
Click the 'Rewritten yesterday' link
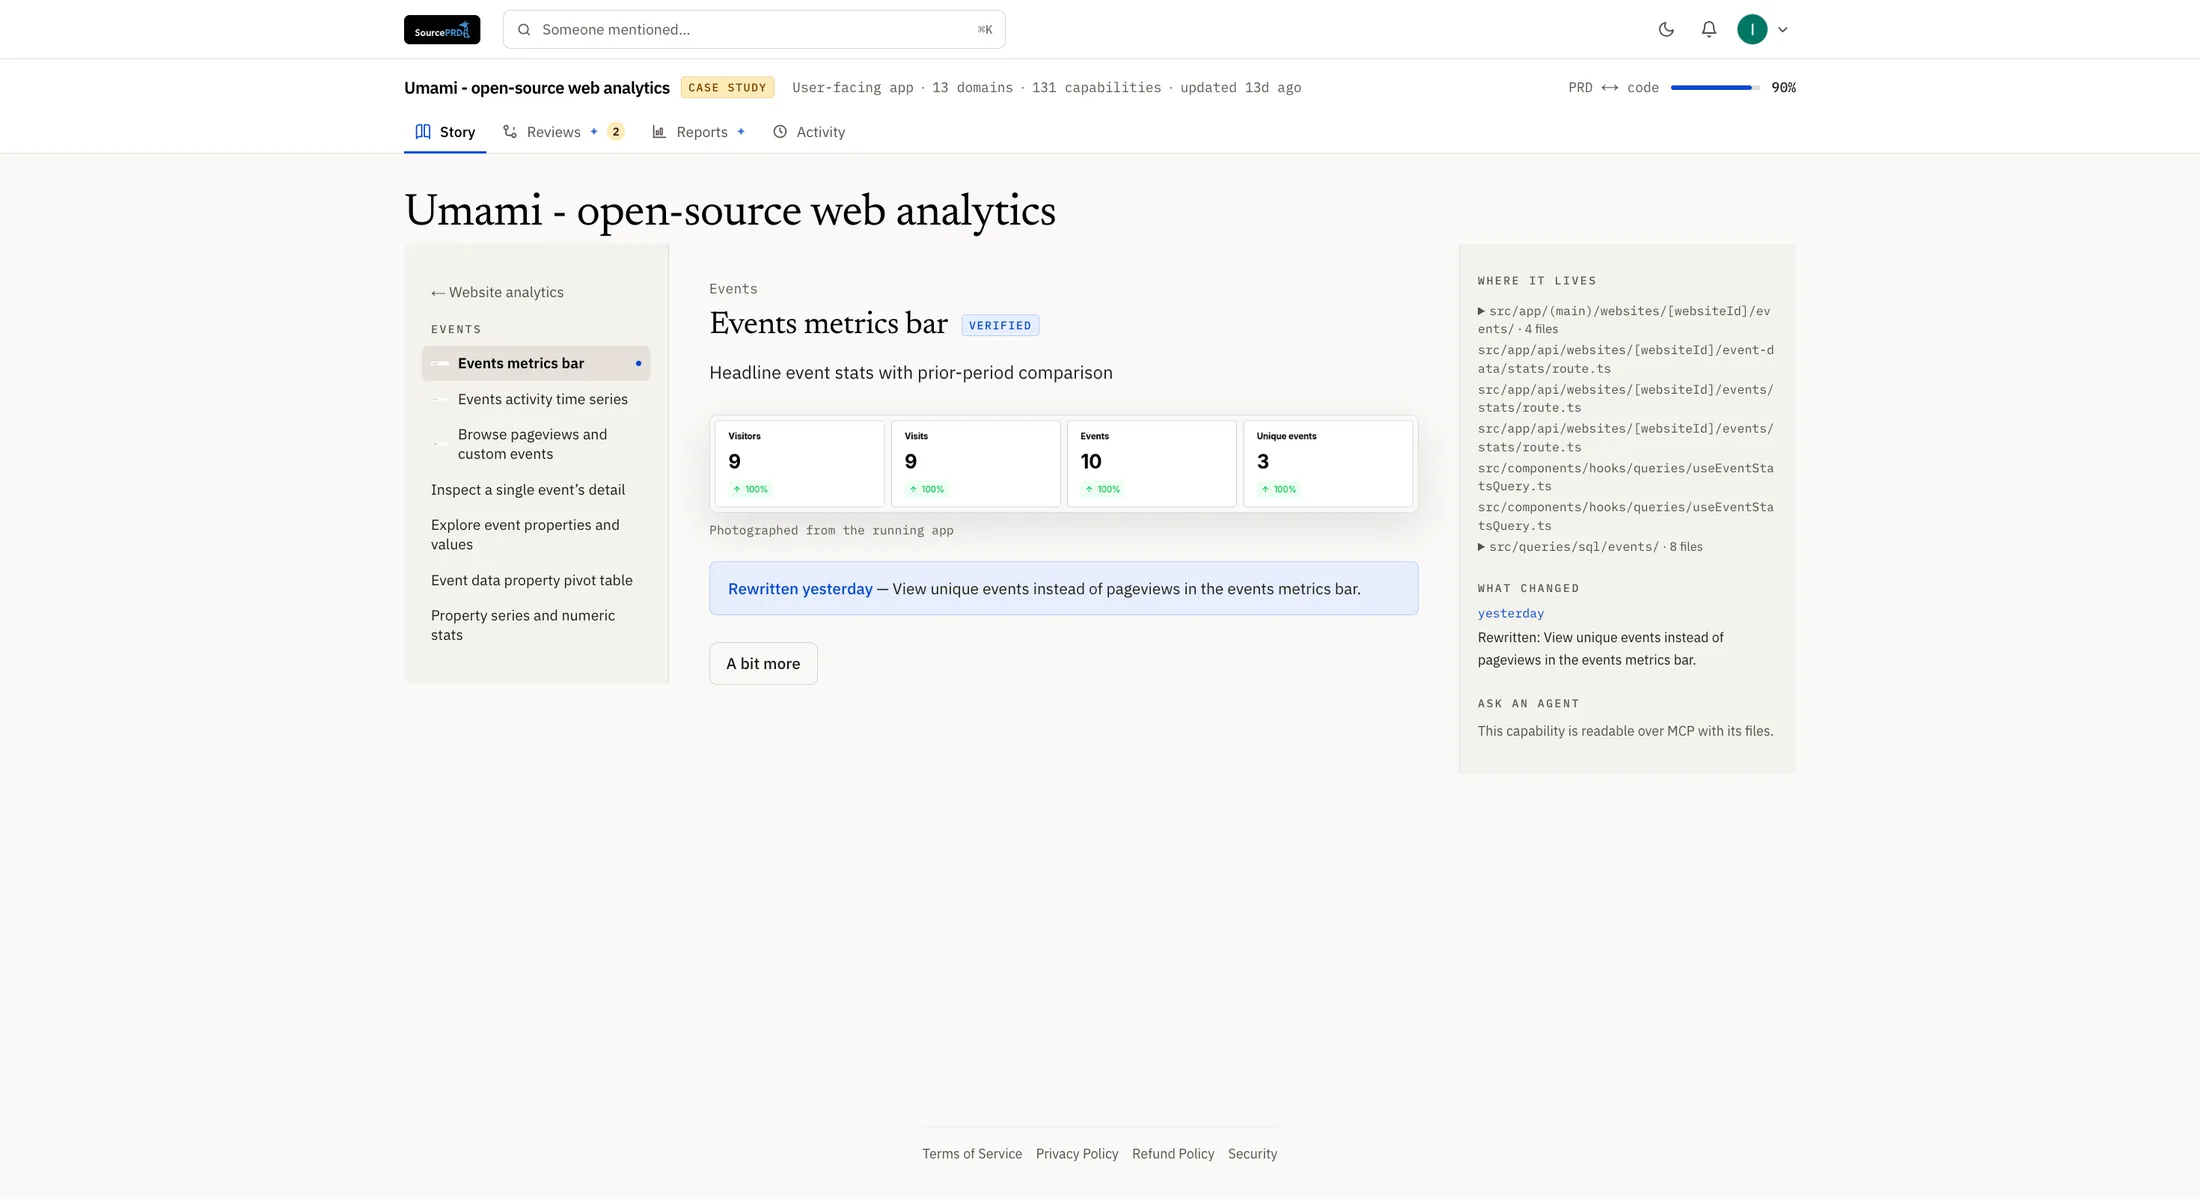click(800, 589)
